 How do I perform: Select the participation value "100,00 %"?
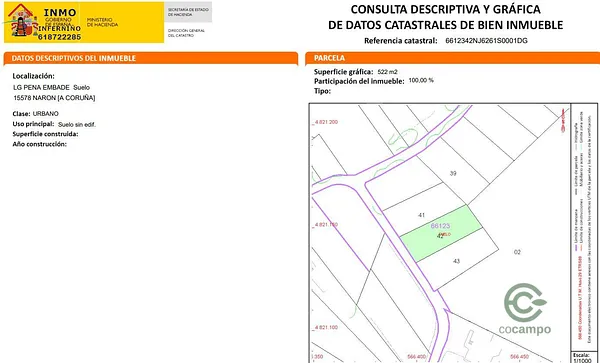tap(421, 81)
